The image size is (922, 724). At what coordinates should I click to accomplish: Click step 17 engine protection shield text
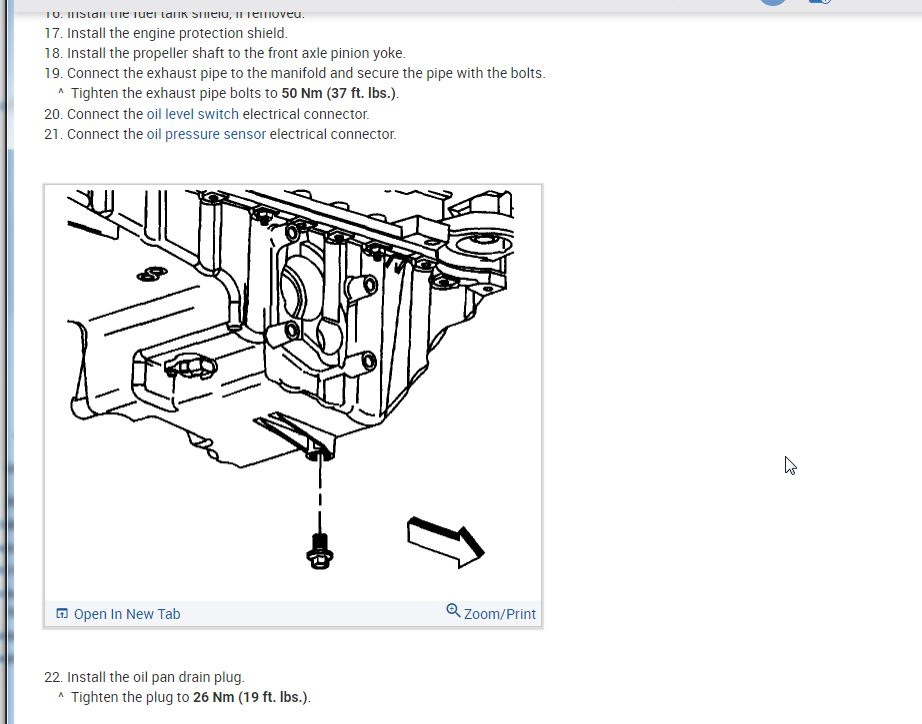tap(166, 34)
